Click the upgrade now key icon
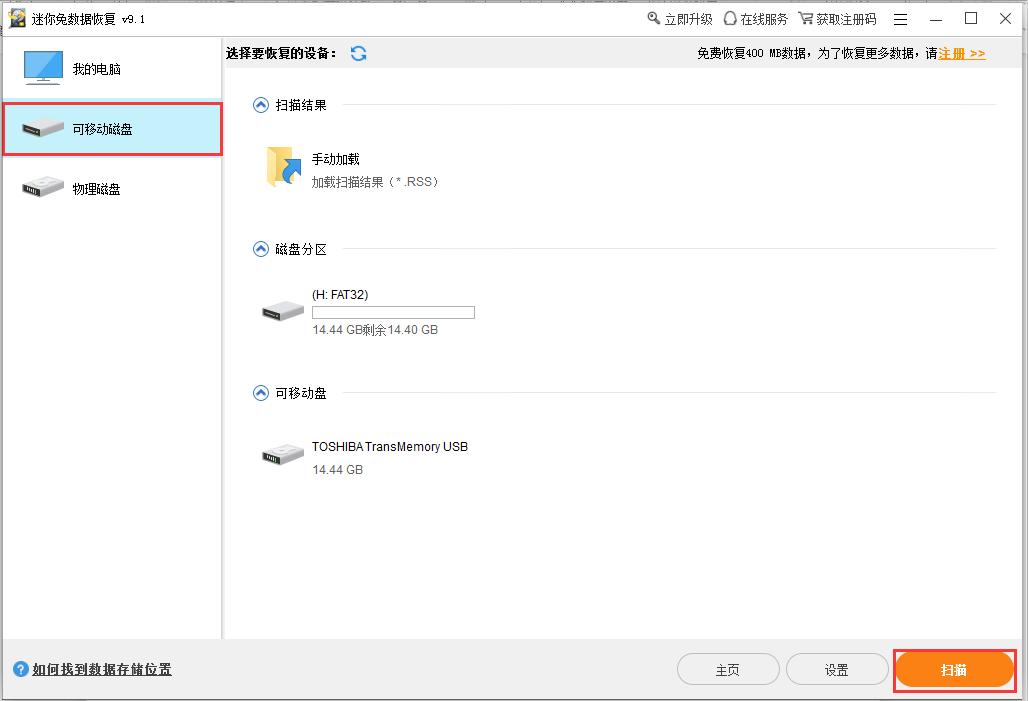Screen dimensions: 1028x701 654,18
